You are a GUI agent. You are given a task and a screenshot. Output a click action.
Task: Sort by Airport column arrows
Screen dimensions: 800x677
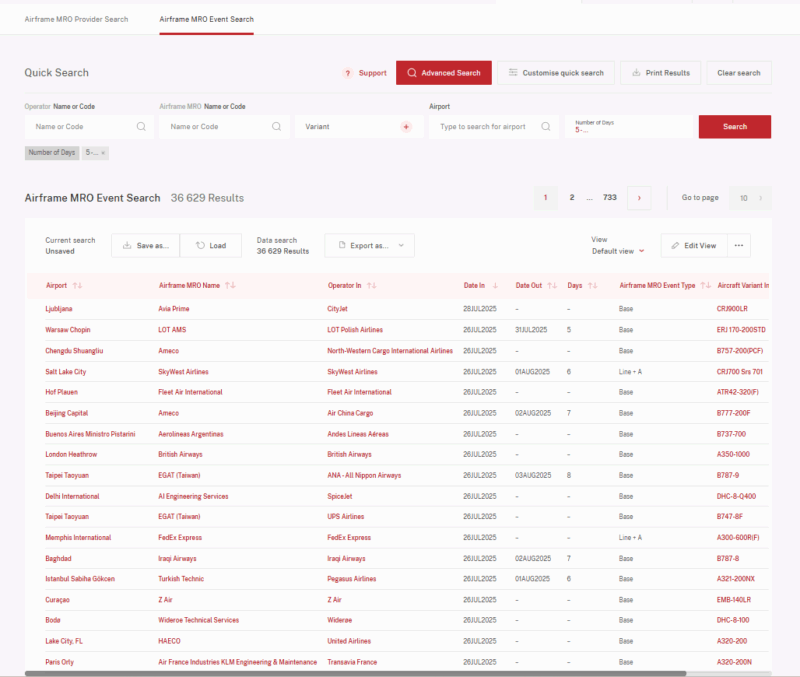coord(77,286)
